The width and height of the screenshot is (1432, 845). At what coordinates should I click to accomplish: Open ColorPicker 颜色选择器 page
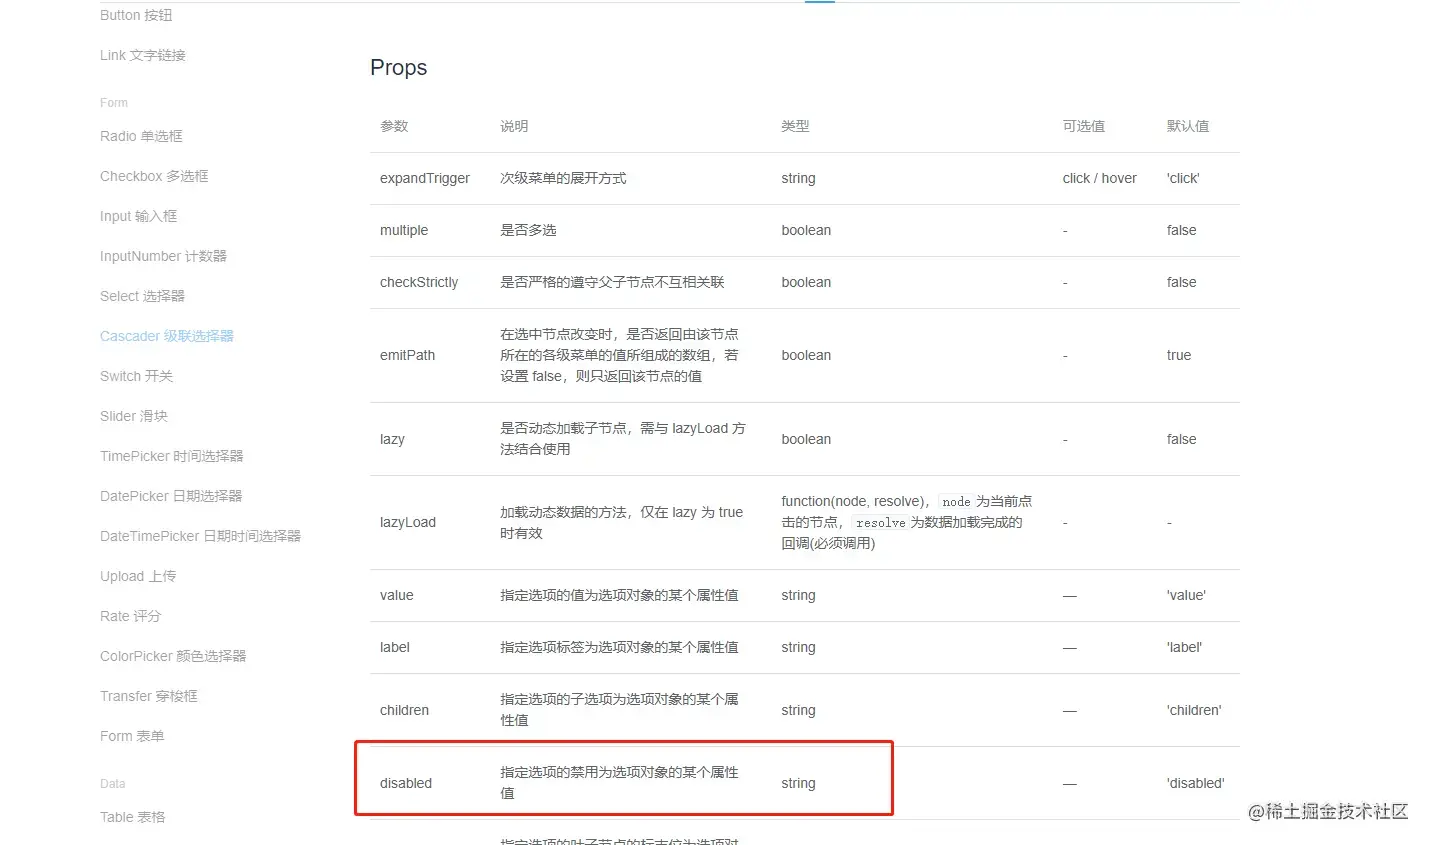tap(173, 656)
